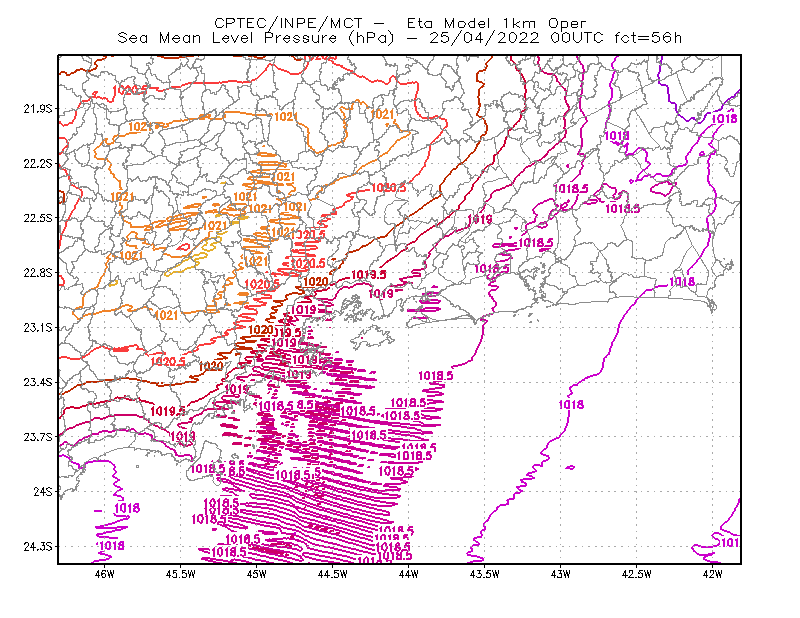
Task: Select the 46W longitude axis label
Action: (105, 574)
